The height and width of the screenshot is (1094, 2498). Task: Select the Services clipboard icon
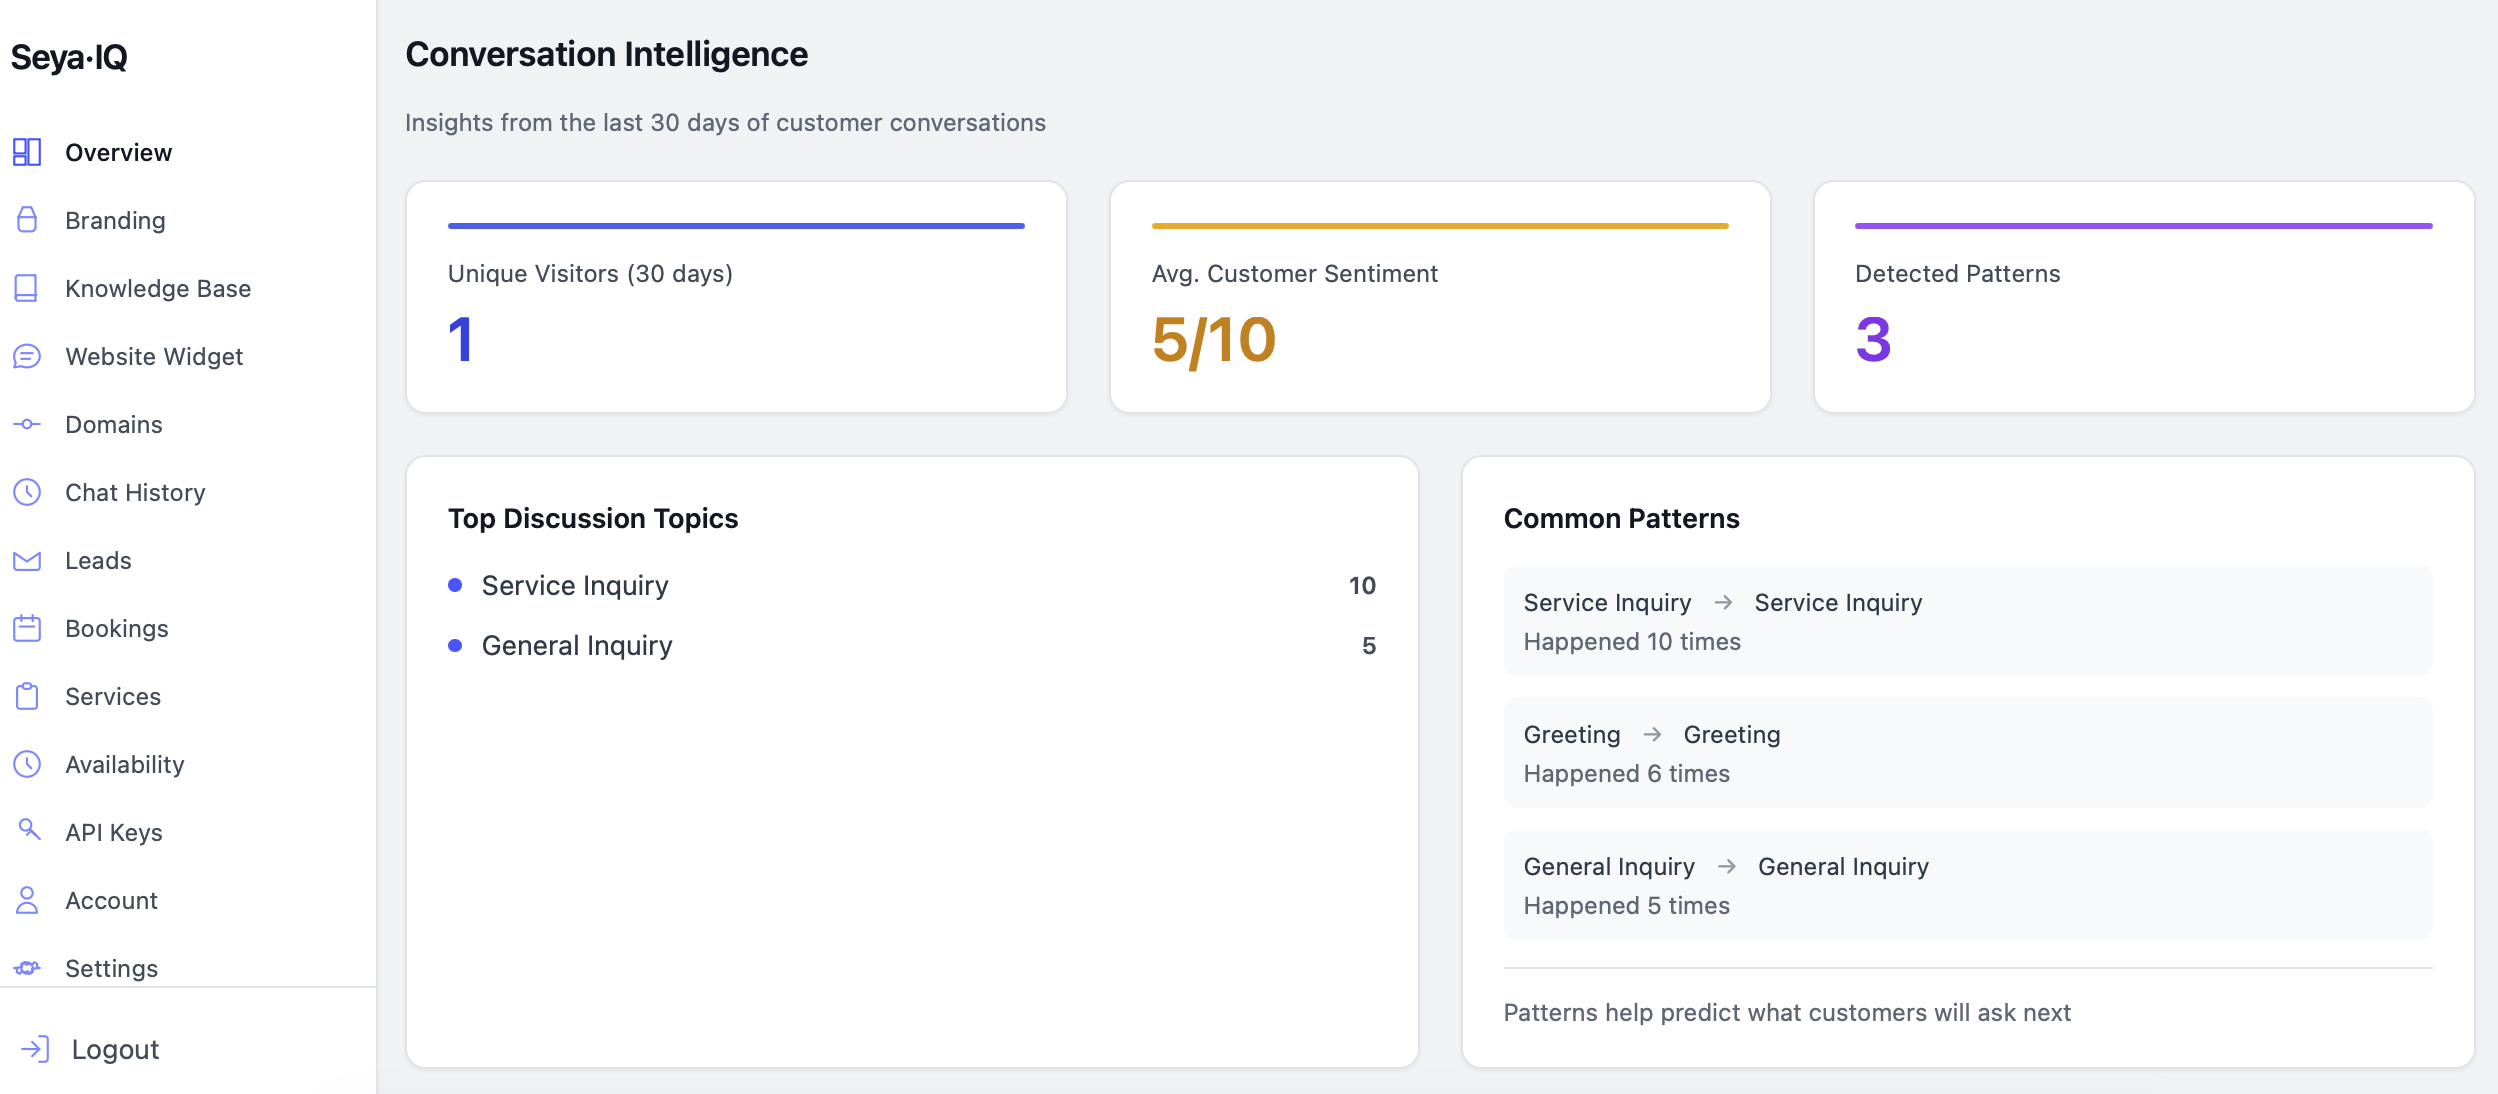point(27,696)
